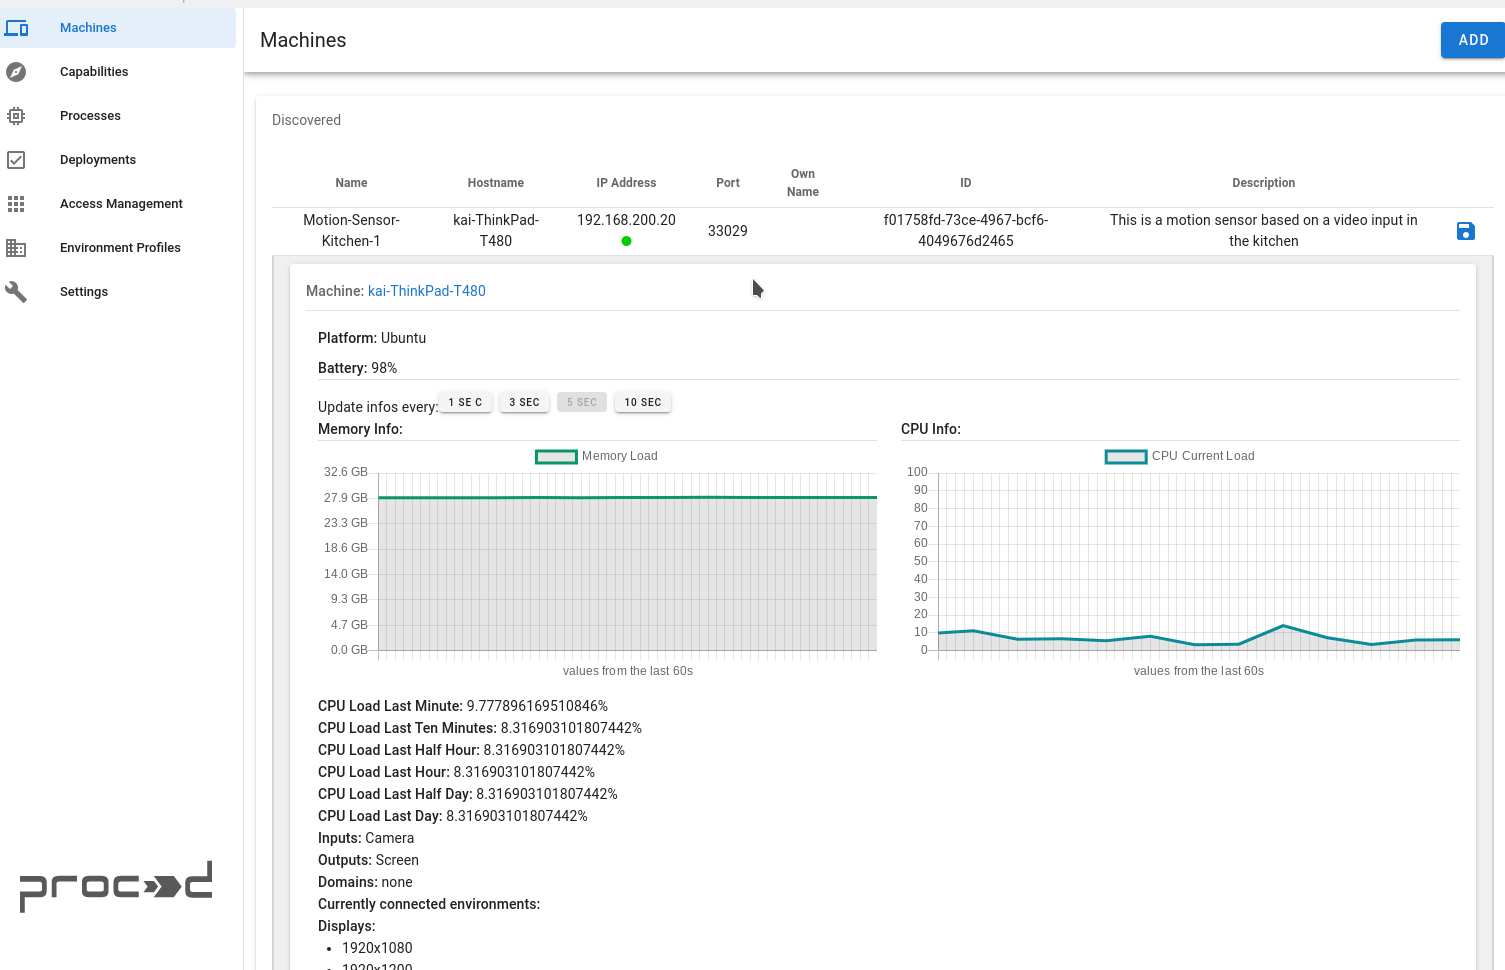Click the Settings wrench icon
The width and height of the screenshot is (1505, 970).
pos(16,292)
